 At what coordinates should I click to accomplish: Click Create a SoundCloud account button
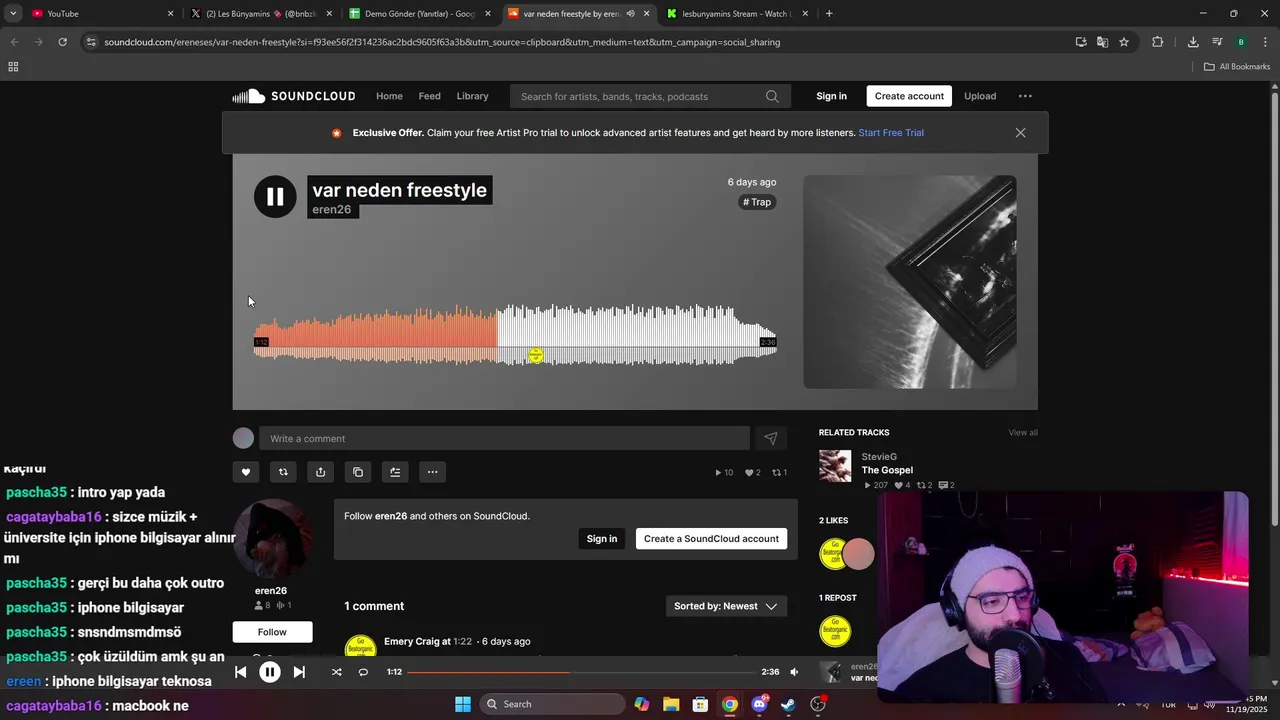click(711, 538)
